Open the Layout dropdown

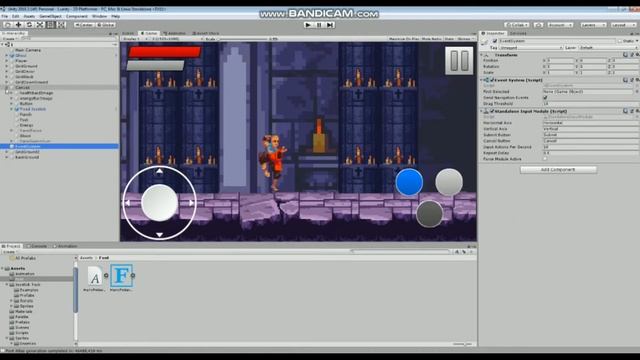click(x=623, y=25)
